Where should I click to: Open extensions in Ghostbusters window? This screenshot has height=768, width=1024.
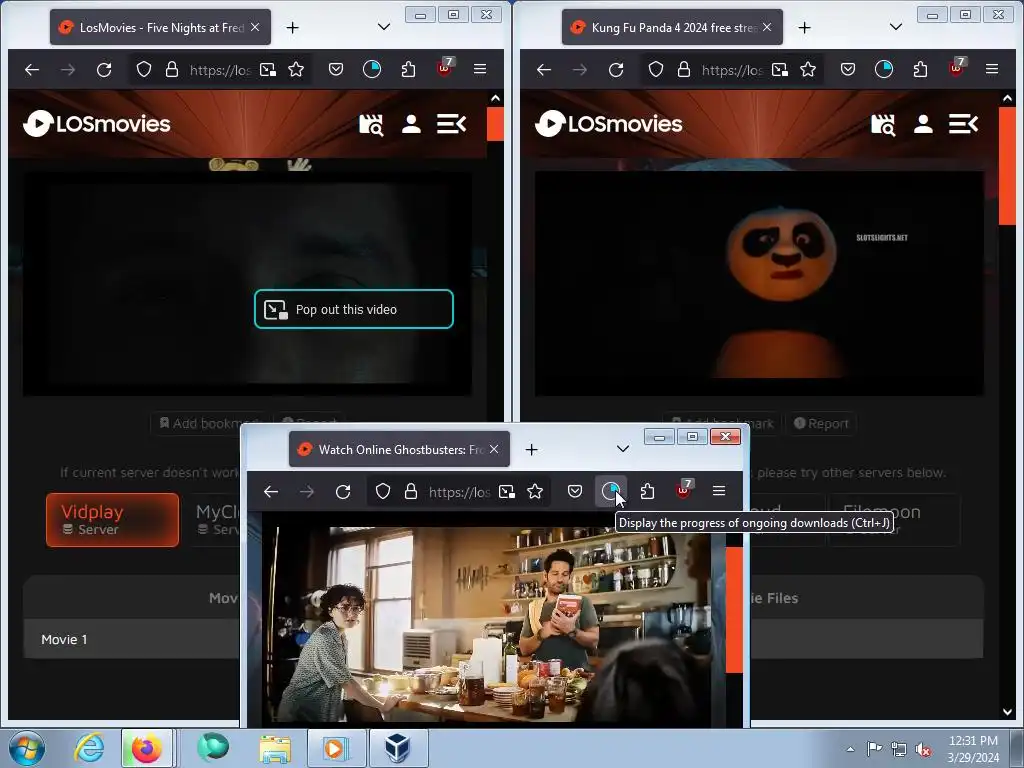[x=647, y=491]
